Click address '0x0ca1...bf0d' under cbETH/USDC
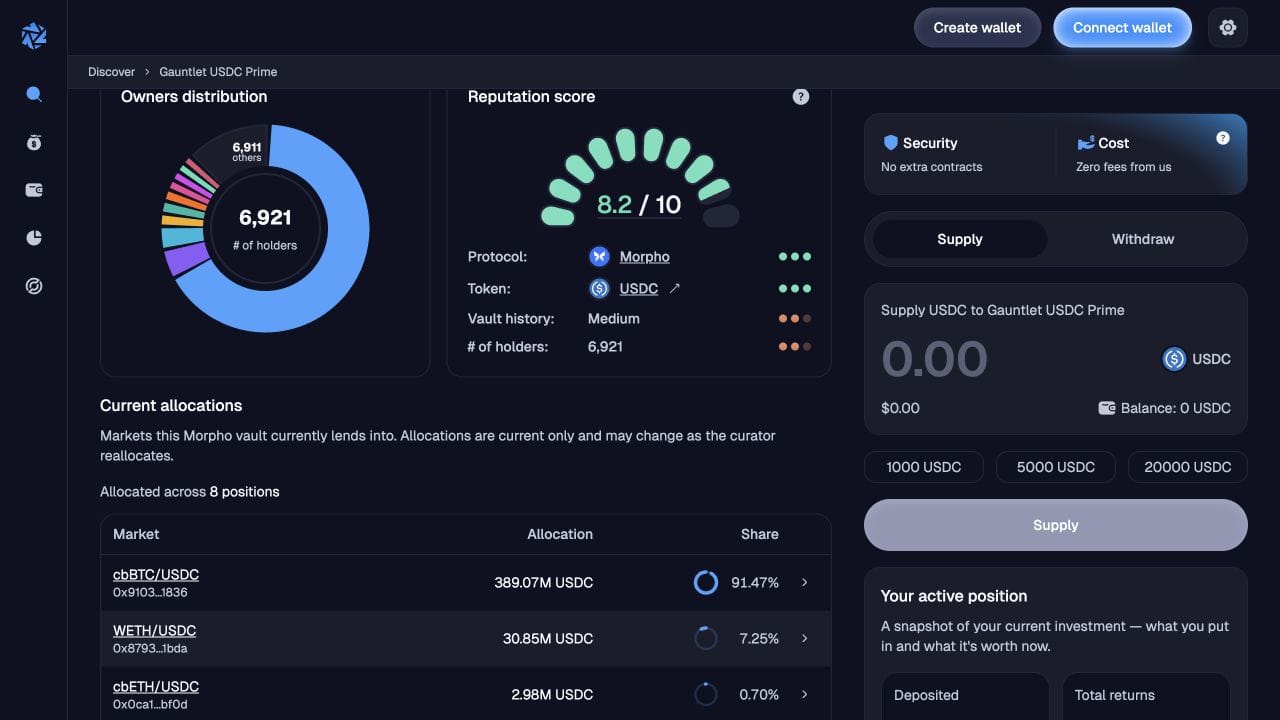This screenshot has height=720, width=1280. click(150, 704)
